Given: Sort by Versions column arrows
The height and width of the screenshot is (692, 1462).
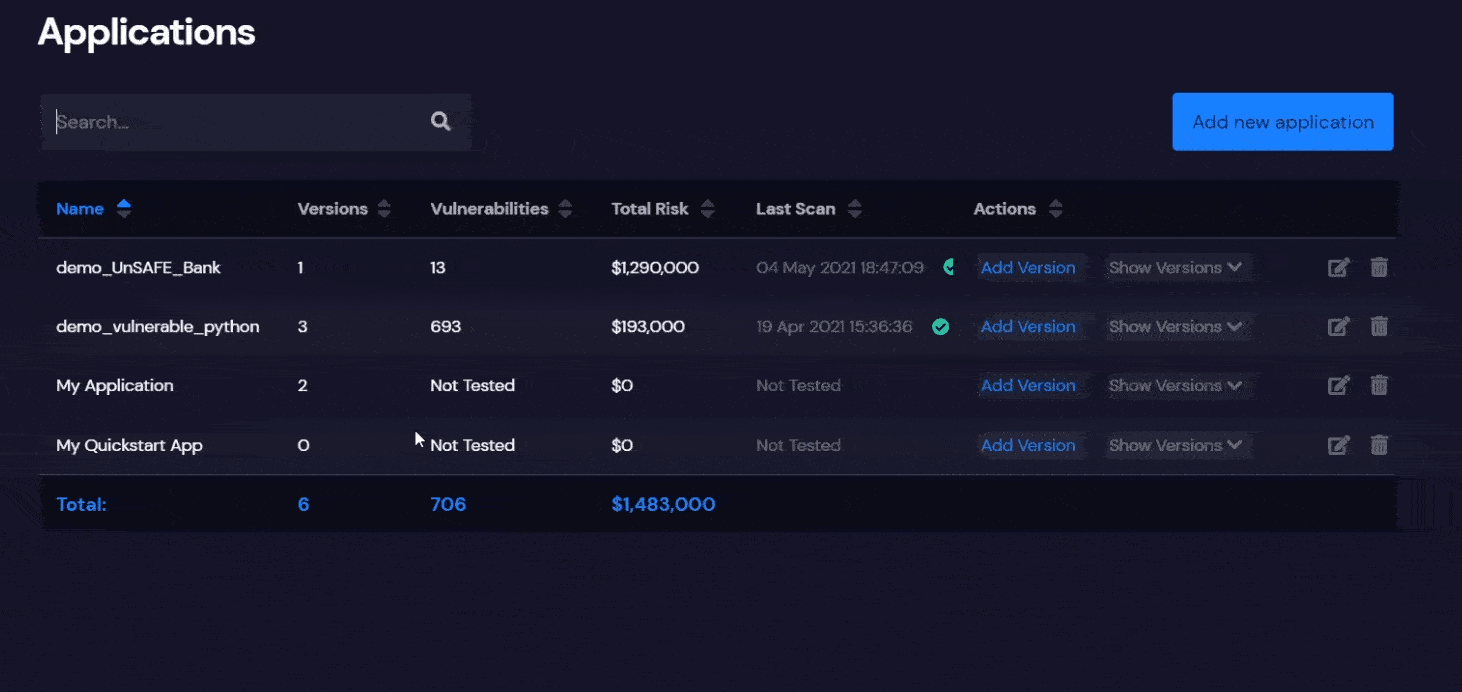Looking at the screenshot, I should pos(383,209).
